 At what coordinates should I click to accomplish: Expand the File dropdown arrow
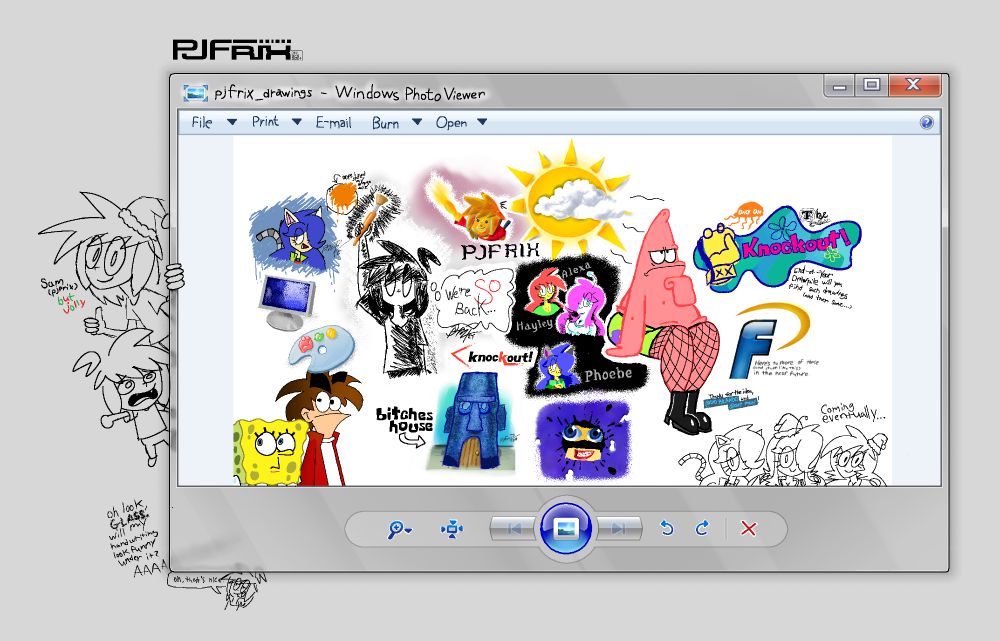click(232, 122)
